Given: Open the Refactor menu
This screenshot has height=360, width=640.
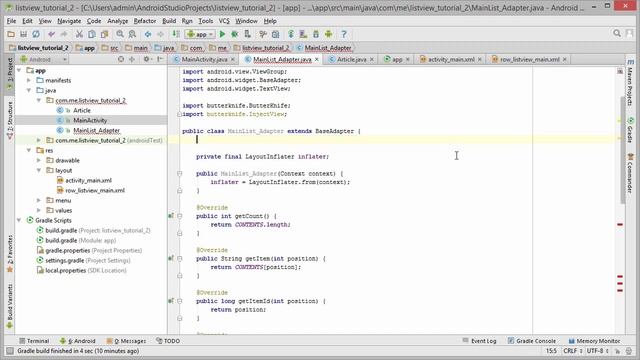Looking at the screenshot, I should [145, 21].
